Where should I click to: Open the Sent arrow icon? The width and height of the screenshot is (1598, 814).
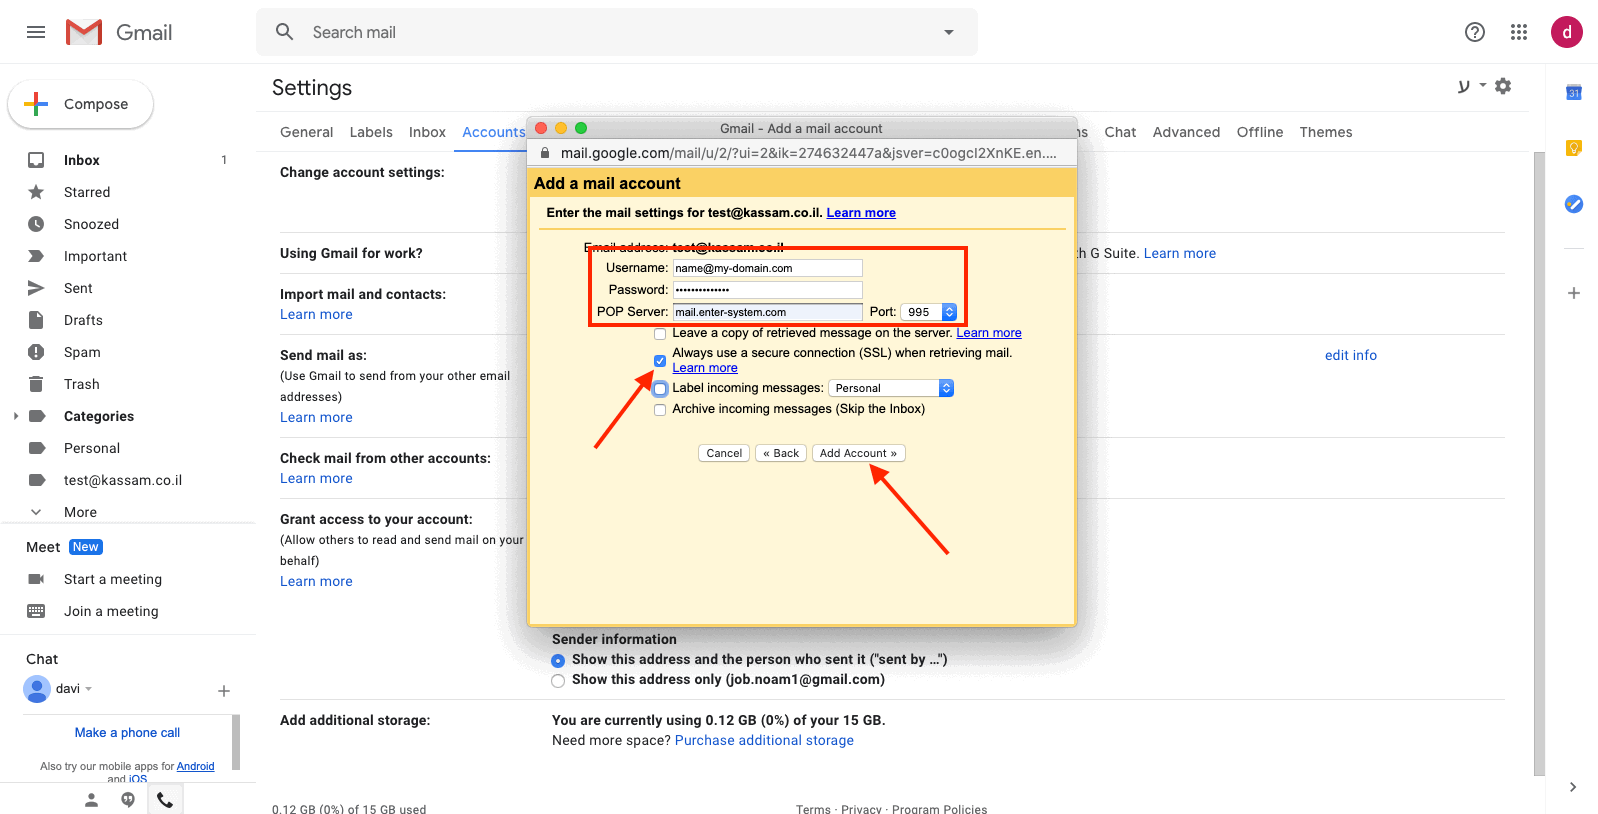(36, 288)
